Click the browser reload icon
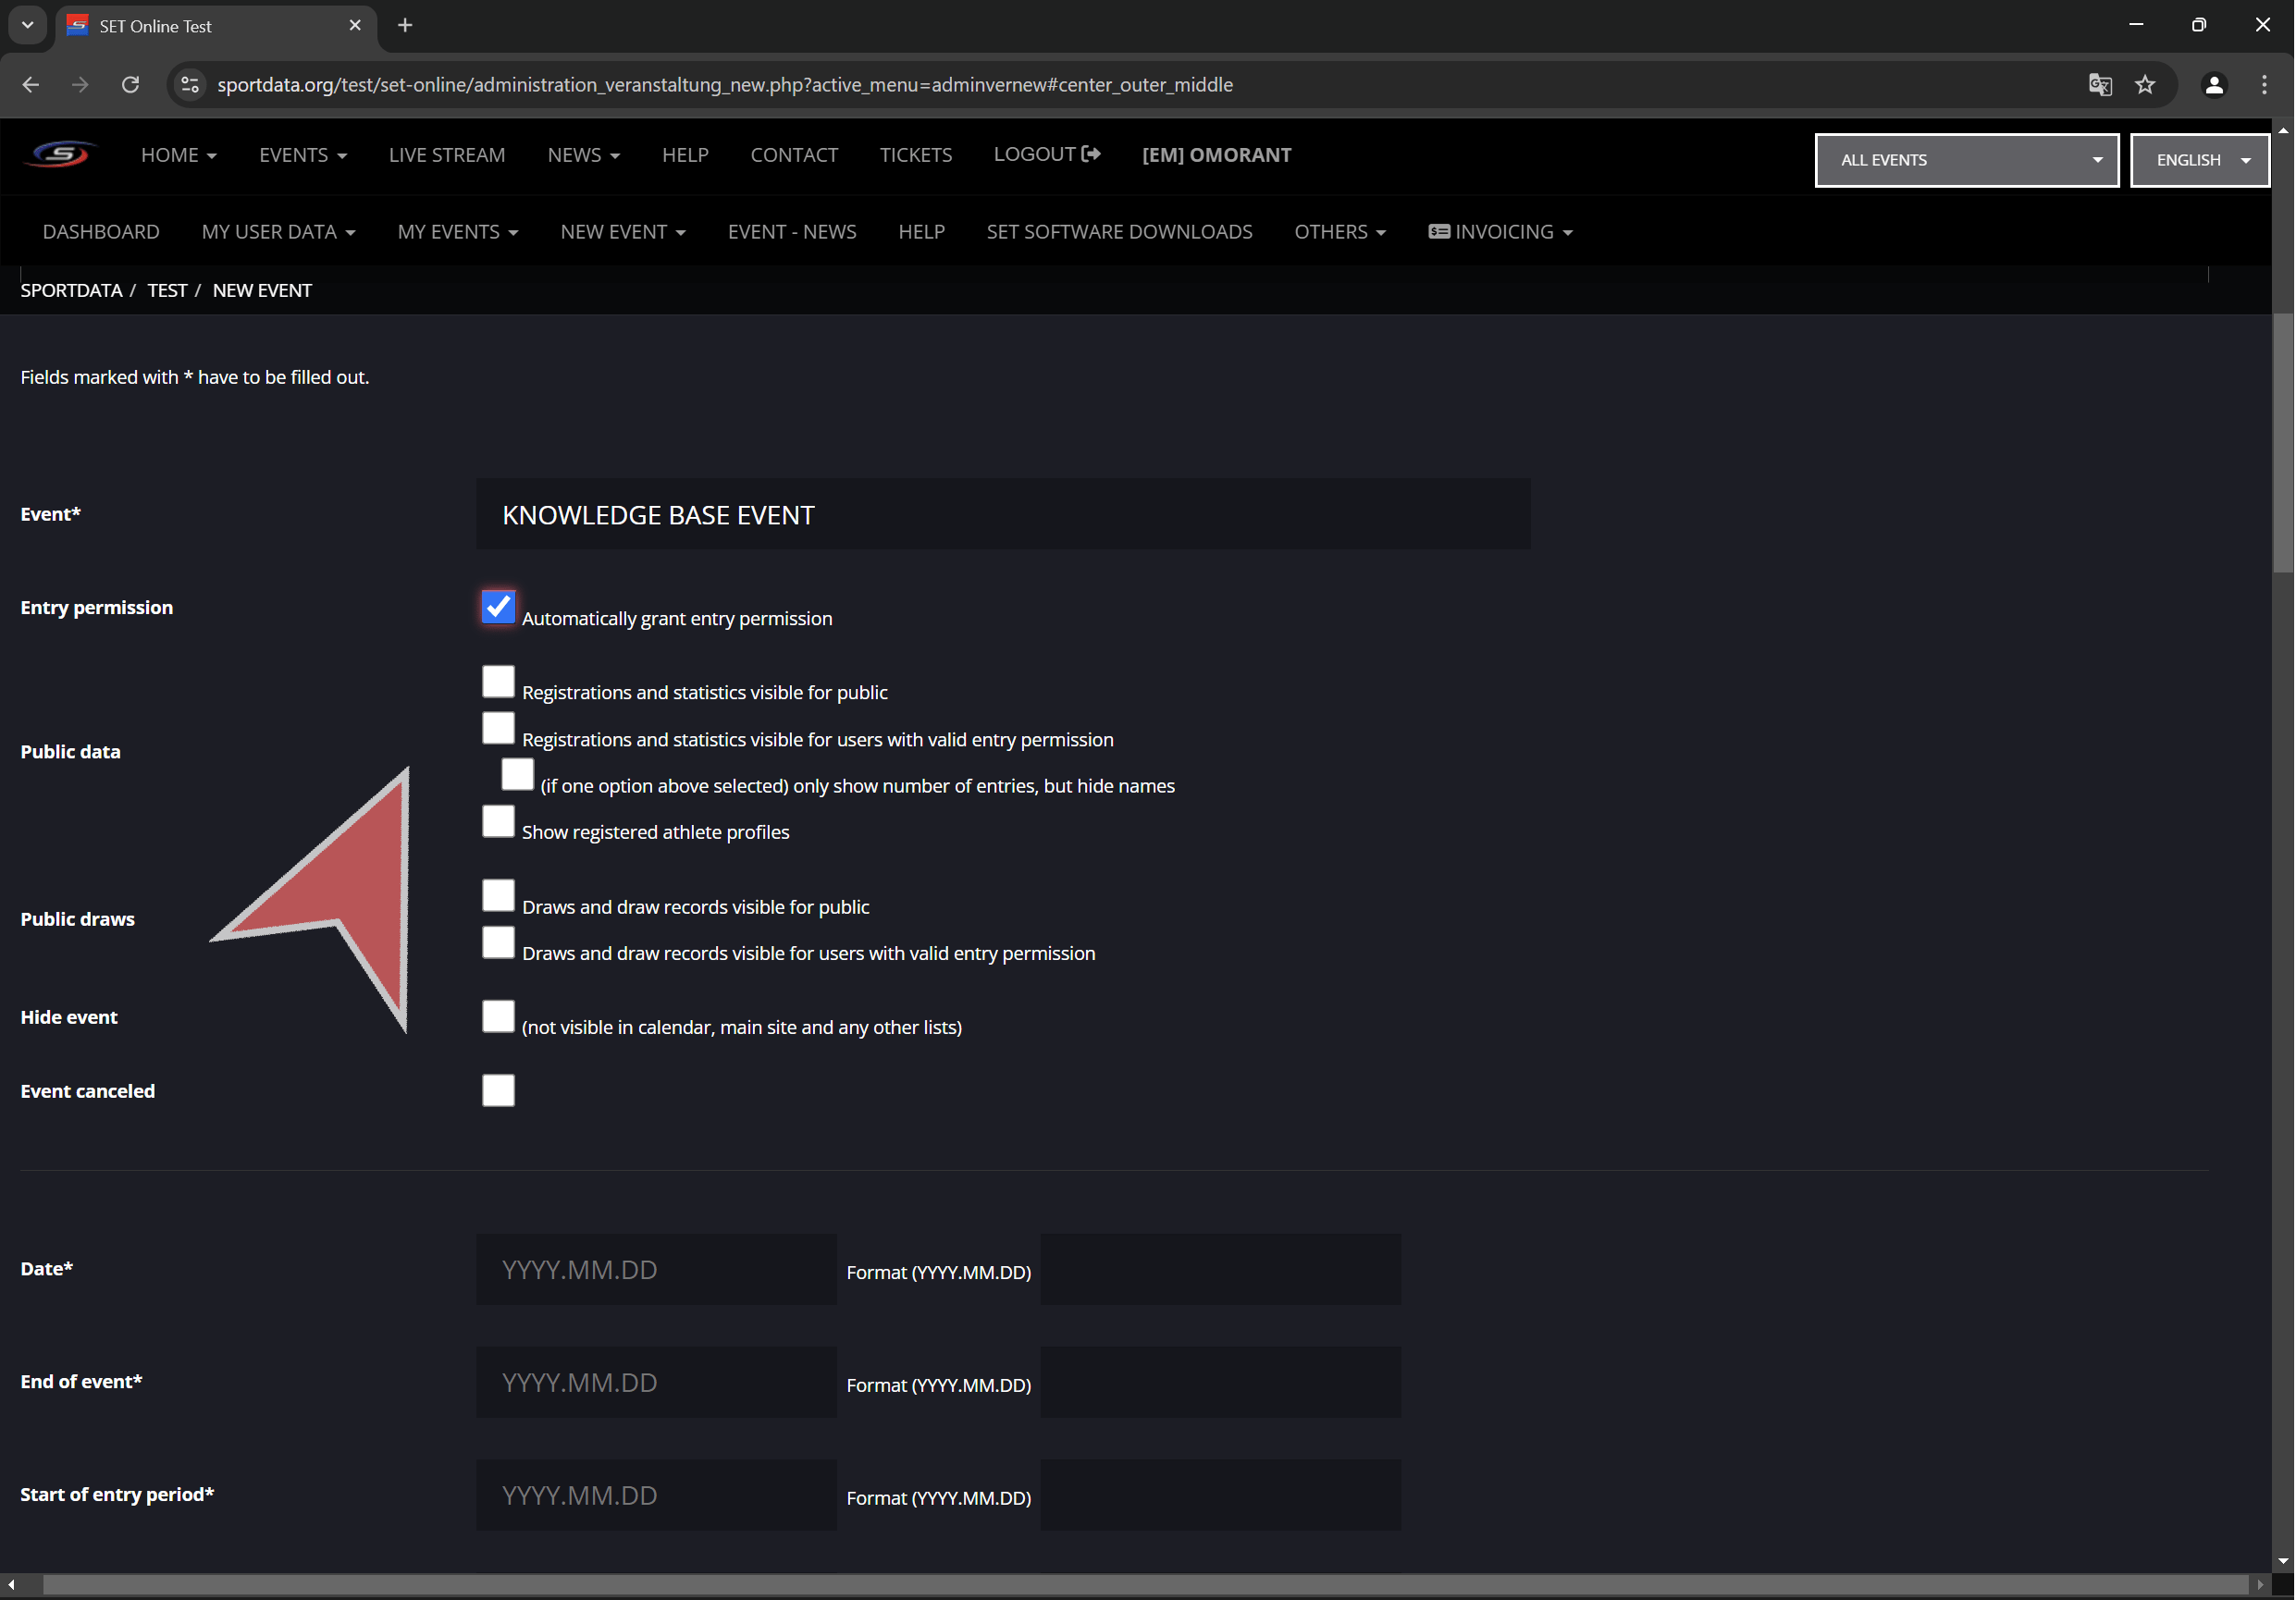Image resolution: width=2296 pixels, height=1600 pixels. click(x=130, y=85)
